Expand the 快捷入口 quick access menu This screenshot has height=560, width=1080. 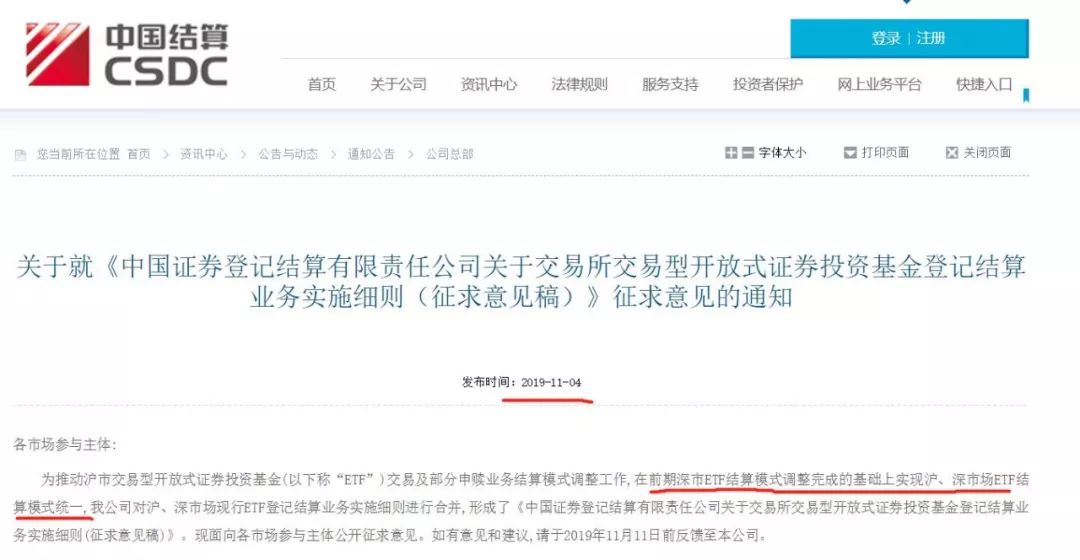984,84
